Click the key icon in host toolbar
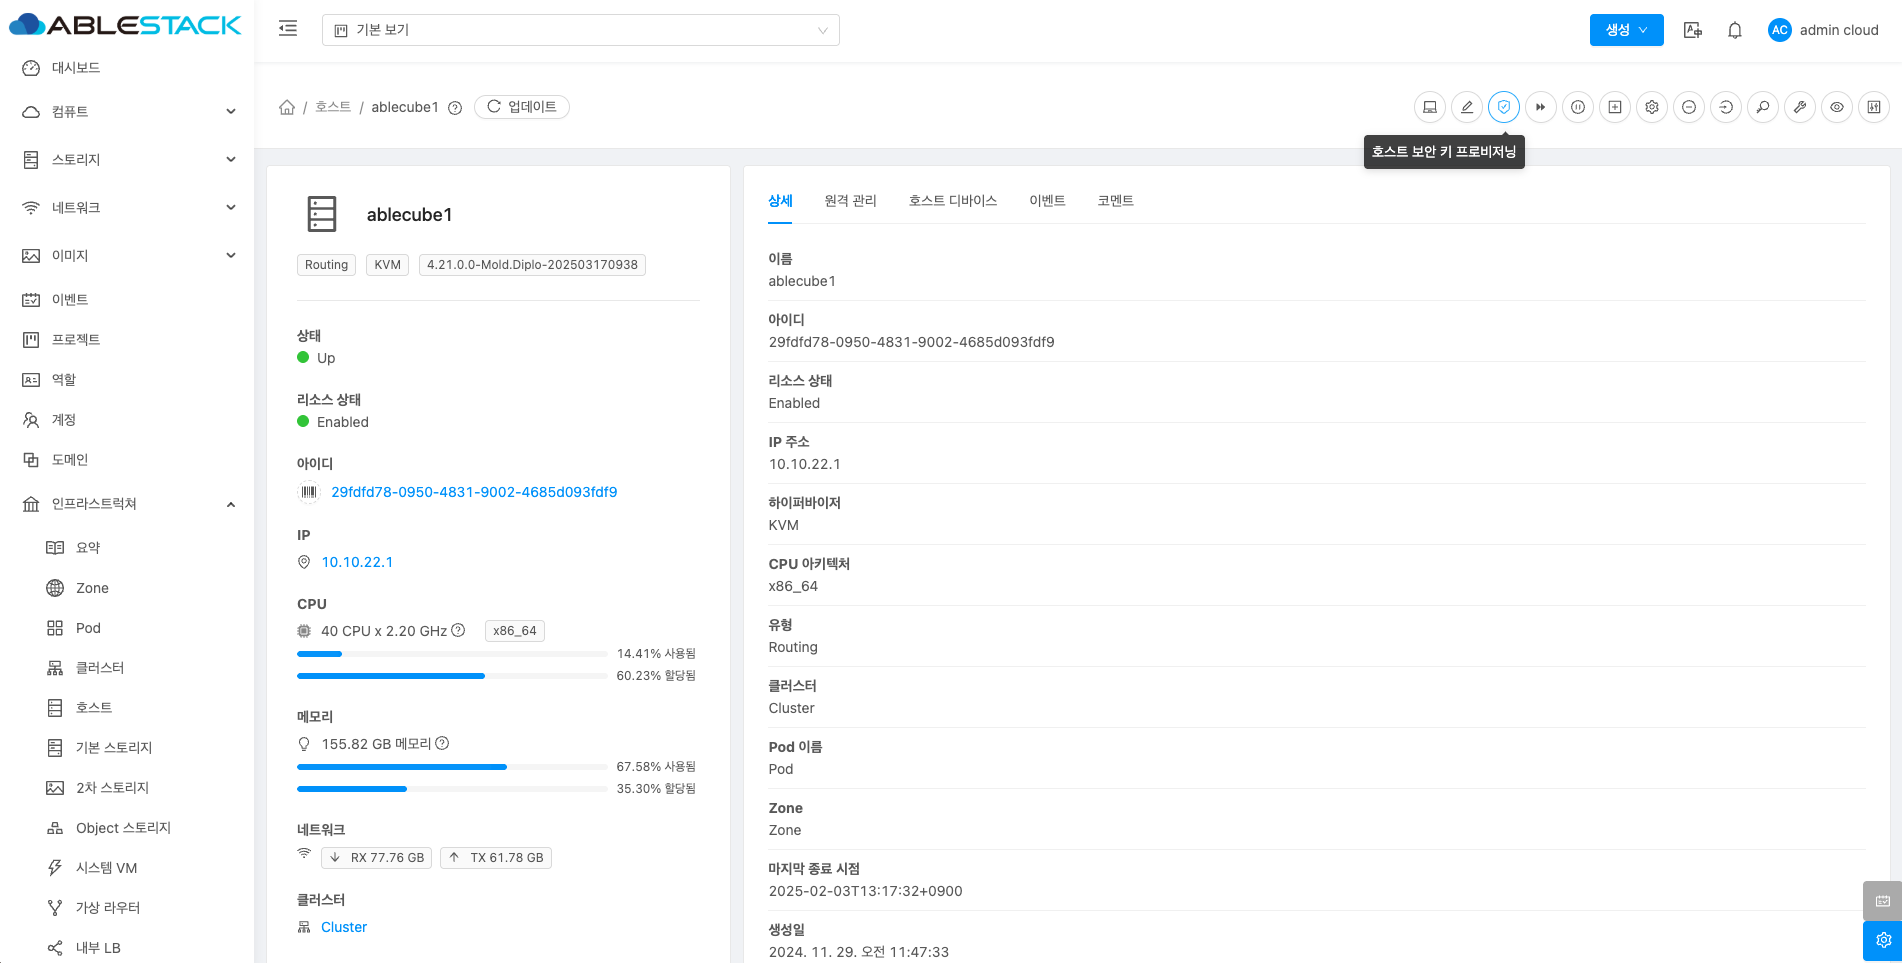Viewport: 1902px width, 963px height. coord(1762,107)
